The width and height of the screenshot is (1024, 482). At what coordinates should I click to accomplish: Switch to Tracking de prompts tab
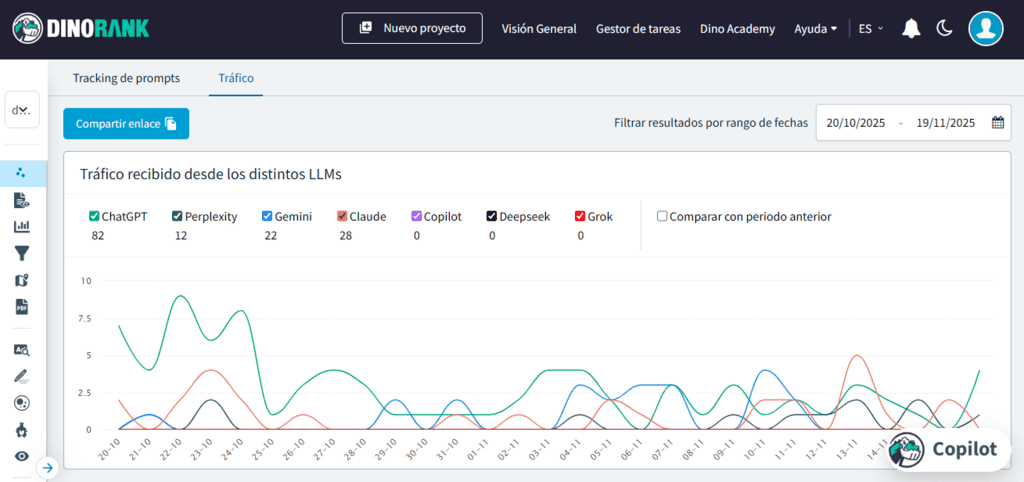[x=126, y=78]
